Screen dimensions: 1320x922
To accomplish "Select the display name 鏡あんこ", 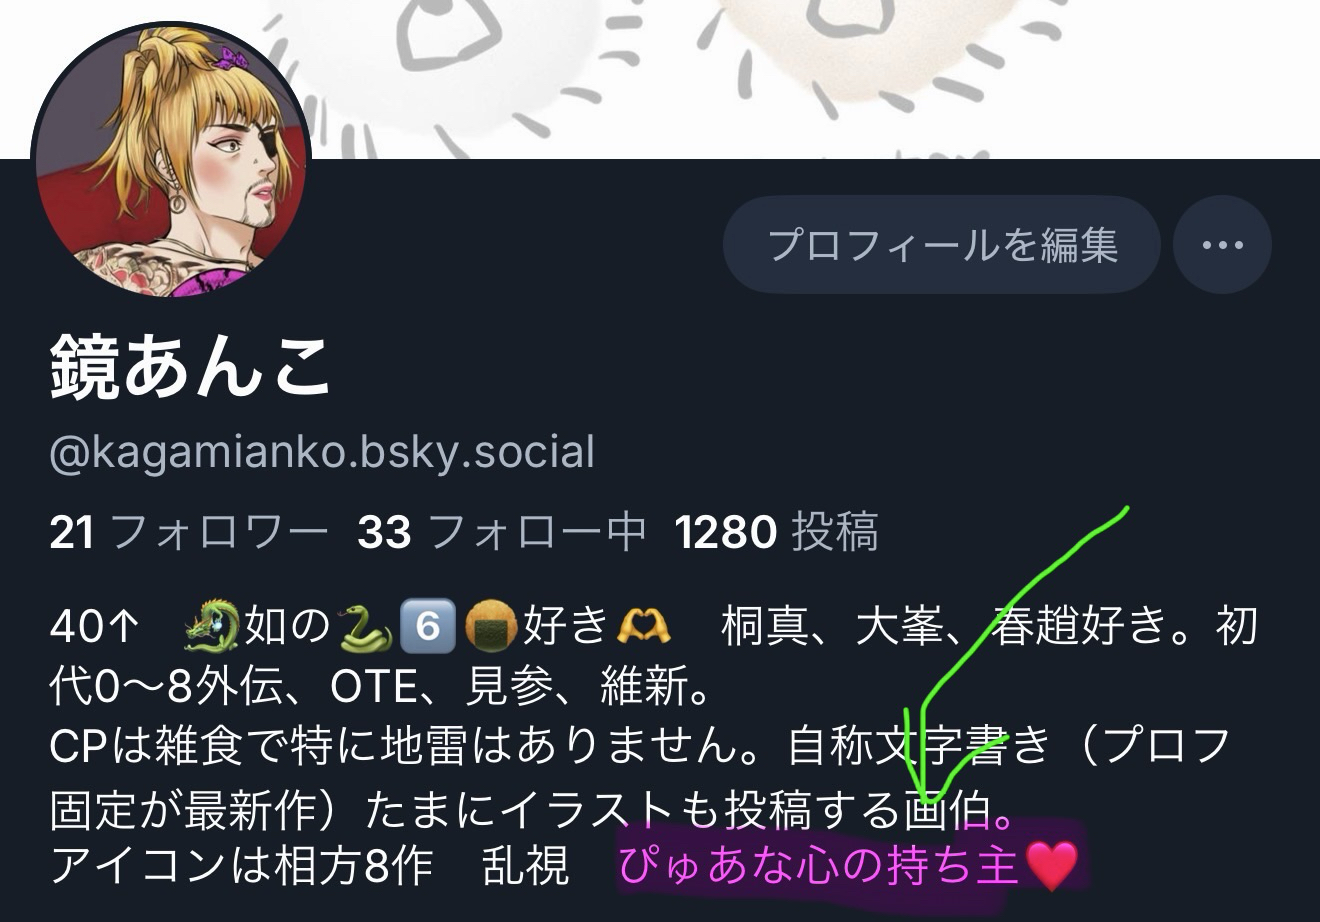I will coord(190,367).
